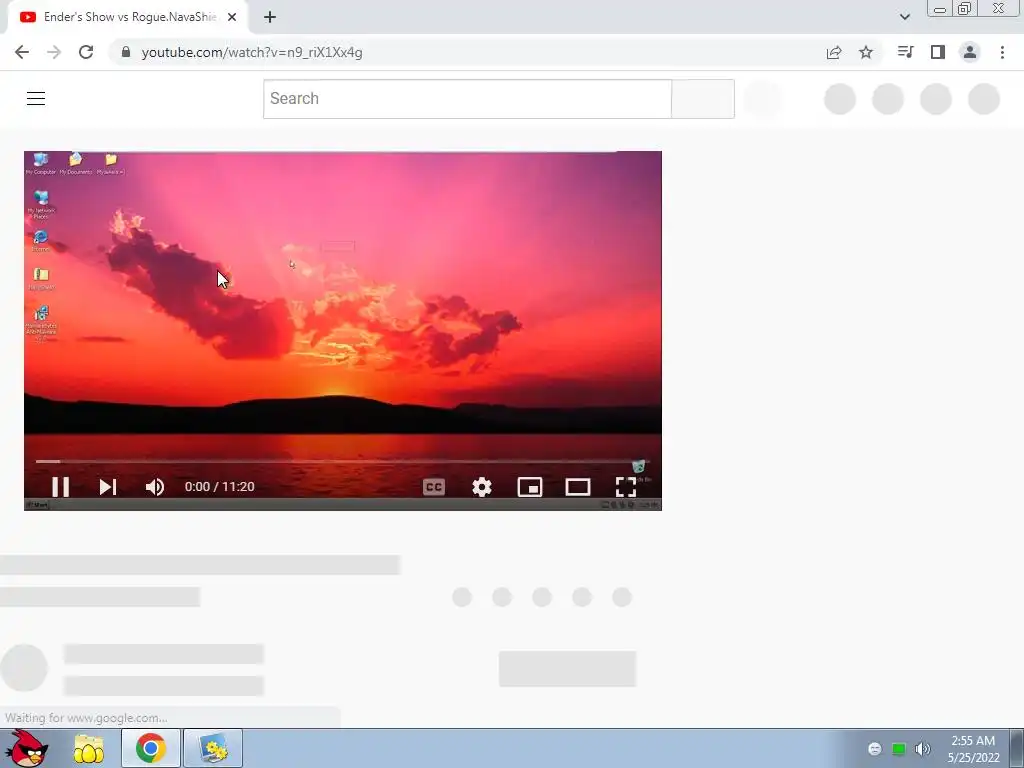Viewport: 1024px width, 768px height.
Task: Go back to the previous page
Action: point(22,52)
